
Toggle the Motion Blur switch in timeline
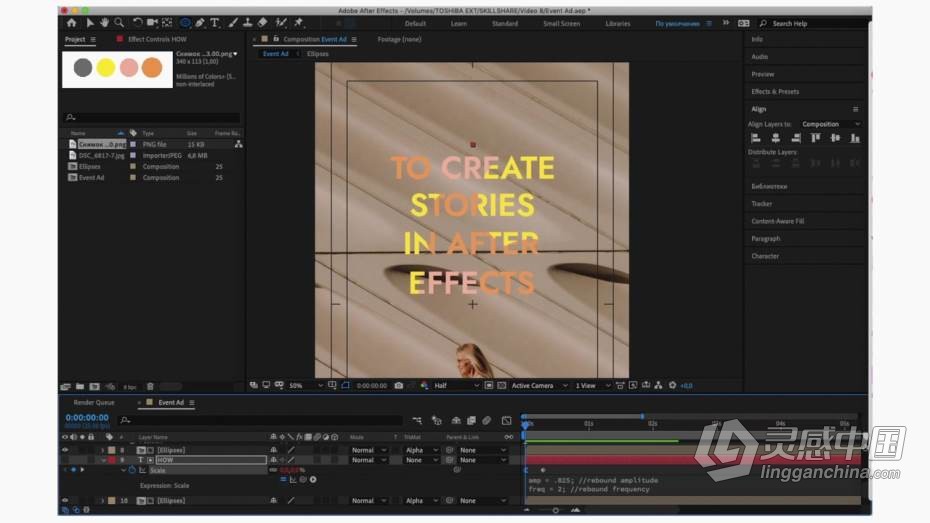pyautogui.click(x=486, y=420)
